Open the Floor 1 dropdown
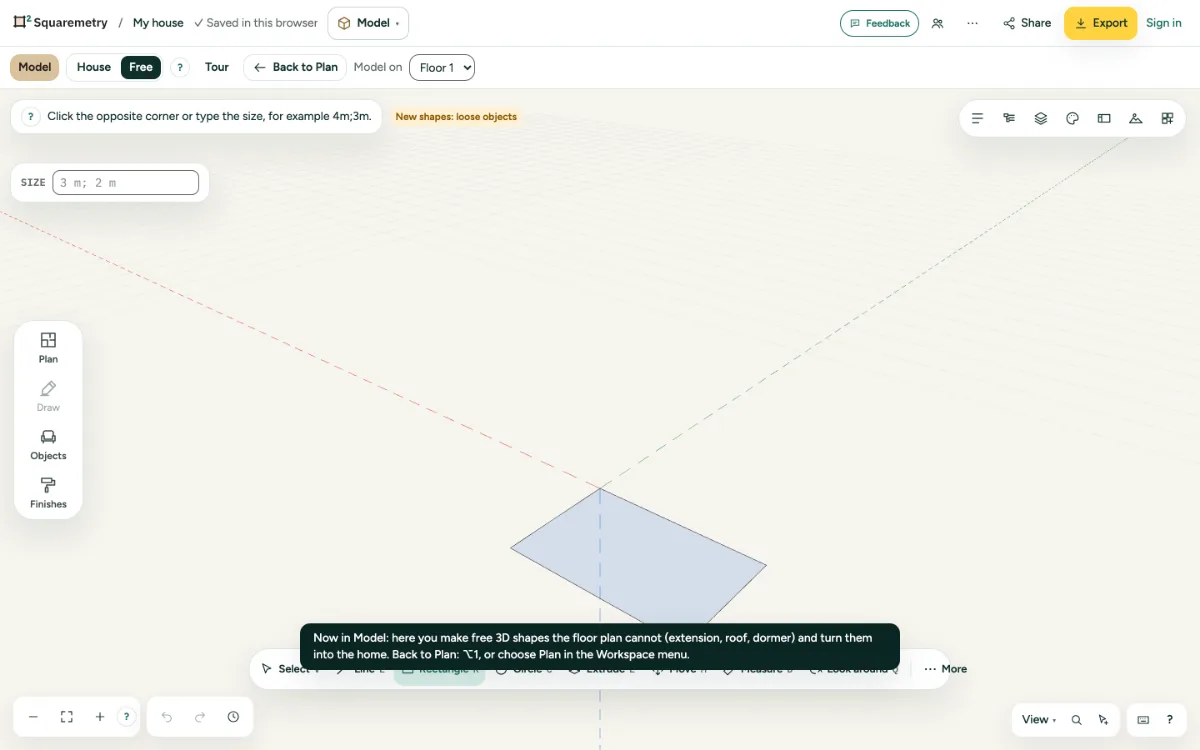The image size is (1200, 750). 442,68
